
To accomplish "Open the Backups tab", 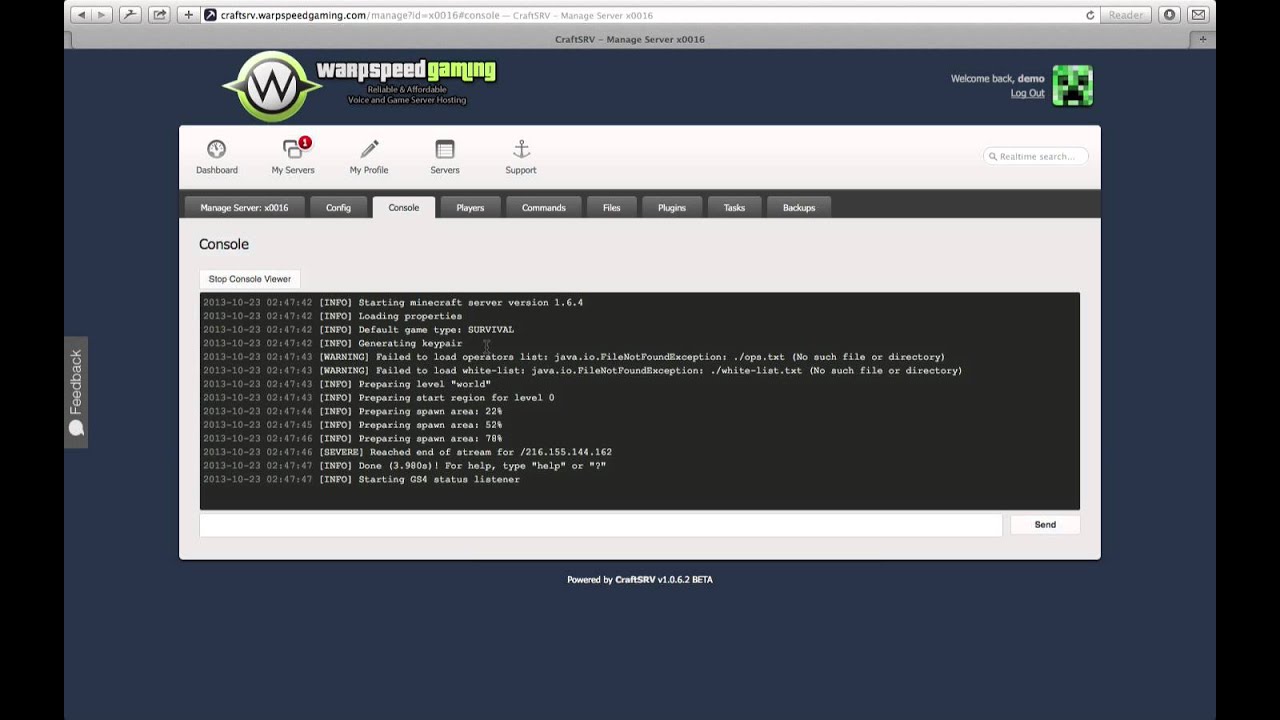I will pos(799,208).
